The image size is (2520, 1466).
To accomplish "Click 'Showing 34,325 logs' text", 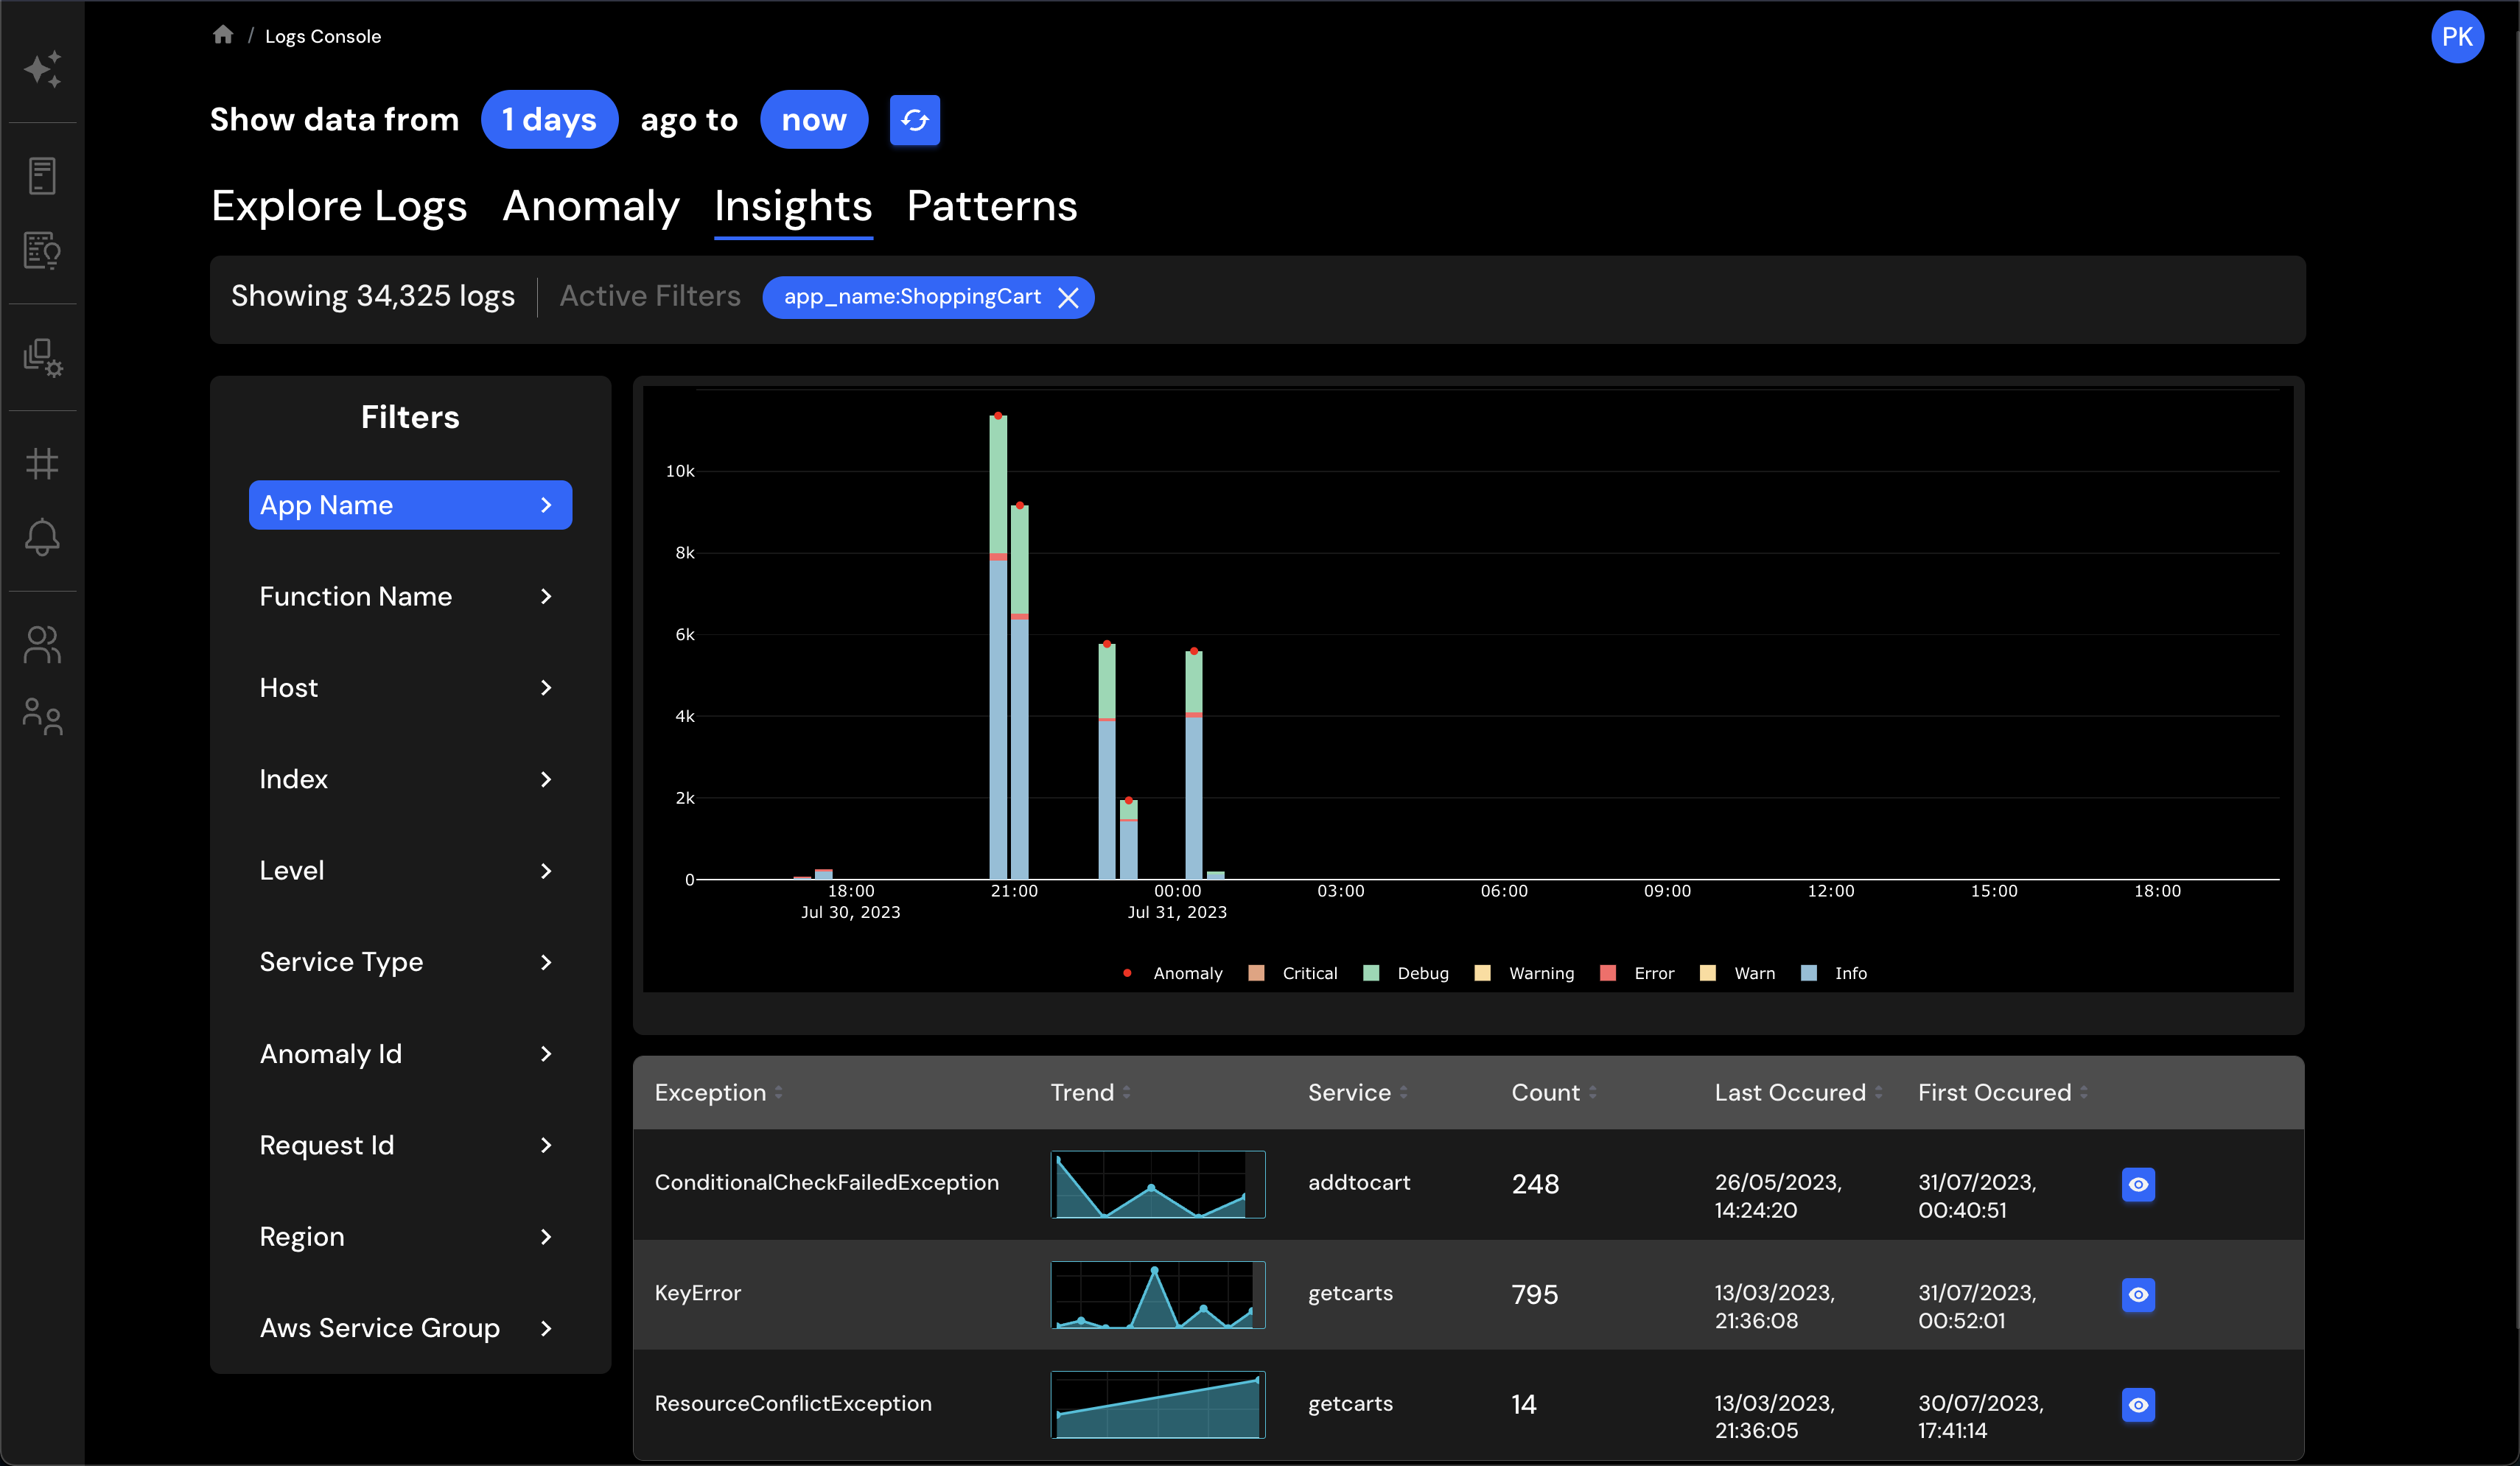I will (x=373, y=296).
